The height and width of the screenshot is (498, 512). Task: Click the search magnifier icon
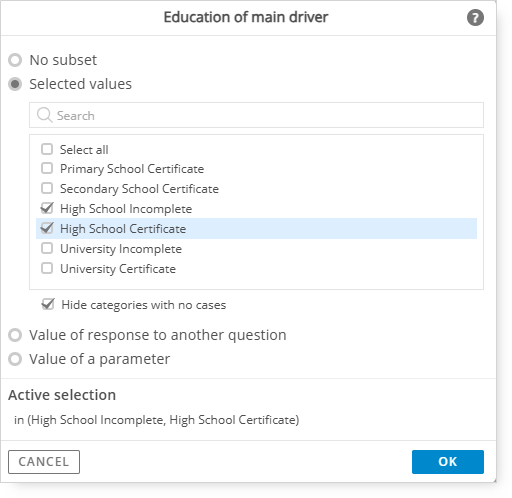[x=44, y=115]
